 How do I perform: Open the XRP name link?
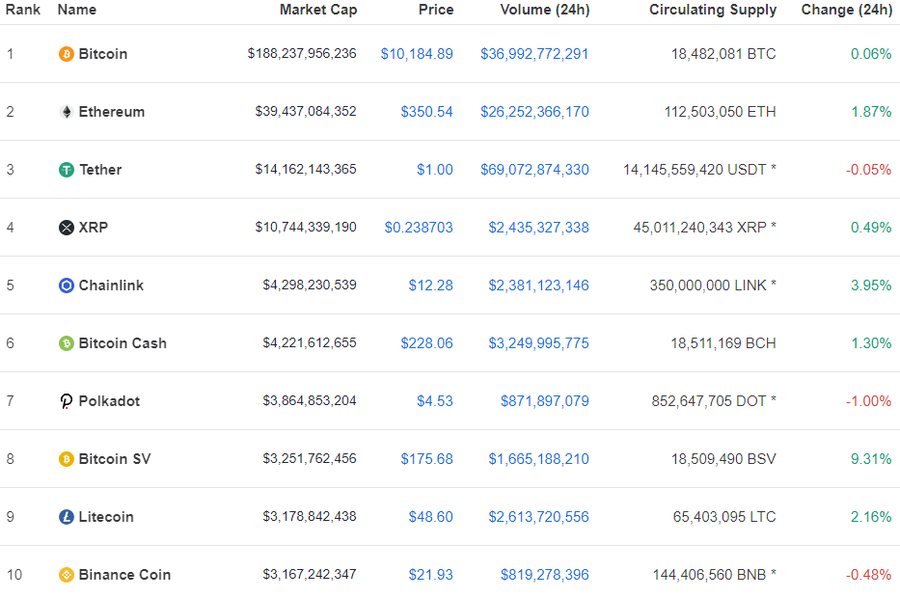tap(93, 228)
